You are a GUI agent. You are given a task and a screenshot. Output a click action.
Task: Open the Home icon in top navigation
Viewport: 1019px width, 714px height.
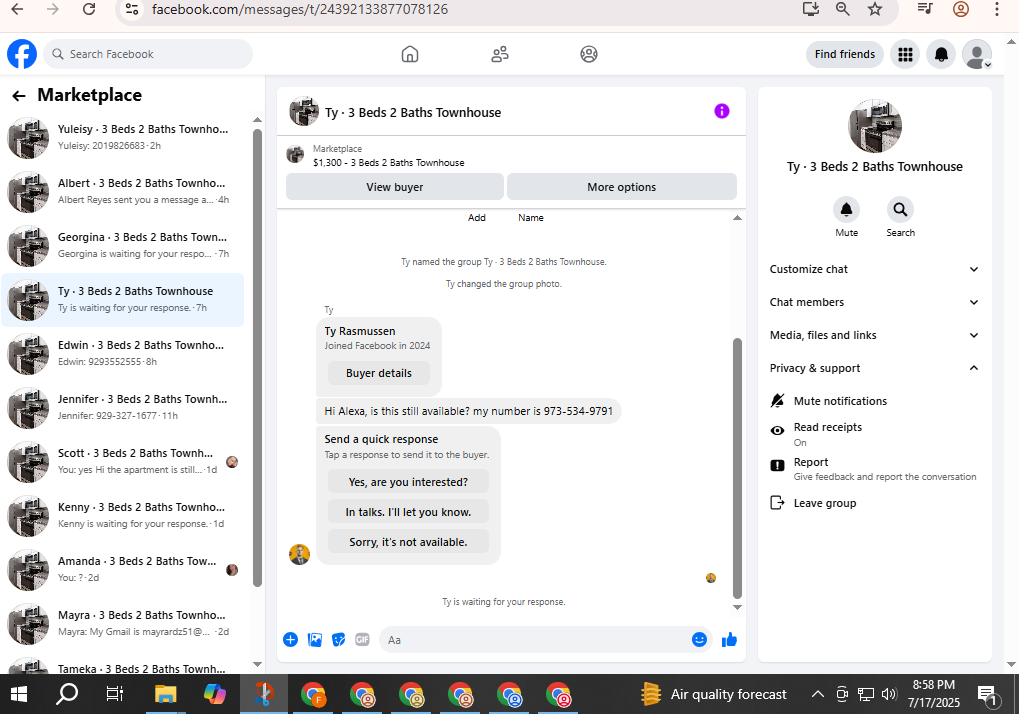click(x=410, y=54)
